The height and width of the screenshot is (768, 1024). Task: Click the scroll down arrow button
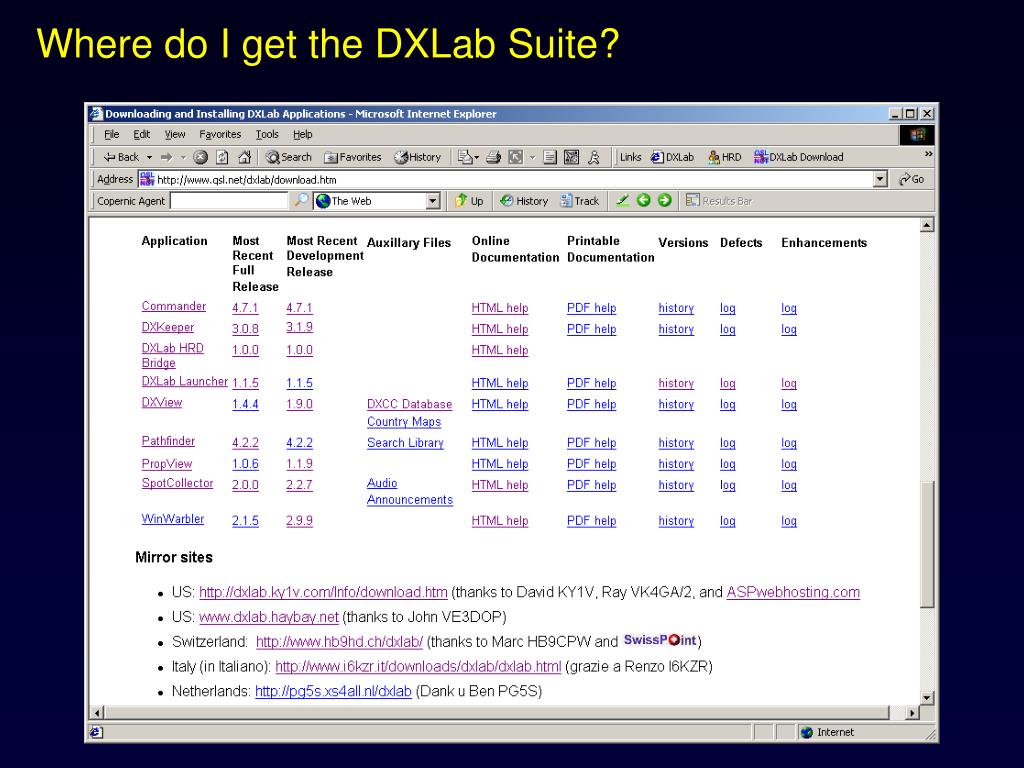tap(927, 697)
